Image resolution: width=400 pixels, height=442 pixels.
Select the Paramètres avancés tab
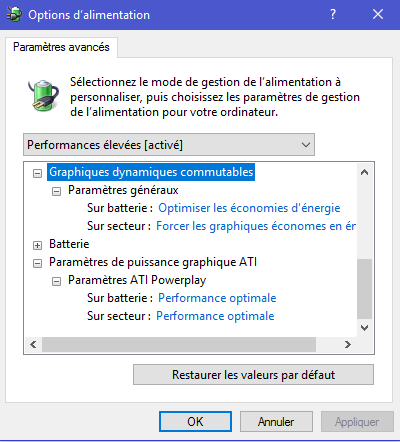[61, 47]
